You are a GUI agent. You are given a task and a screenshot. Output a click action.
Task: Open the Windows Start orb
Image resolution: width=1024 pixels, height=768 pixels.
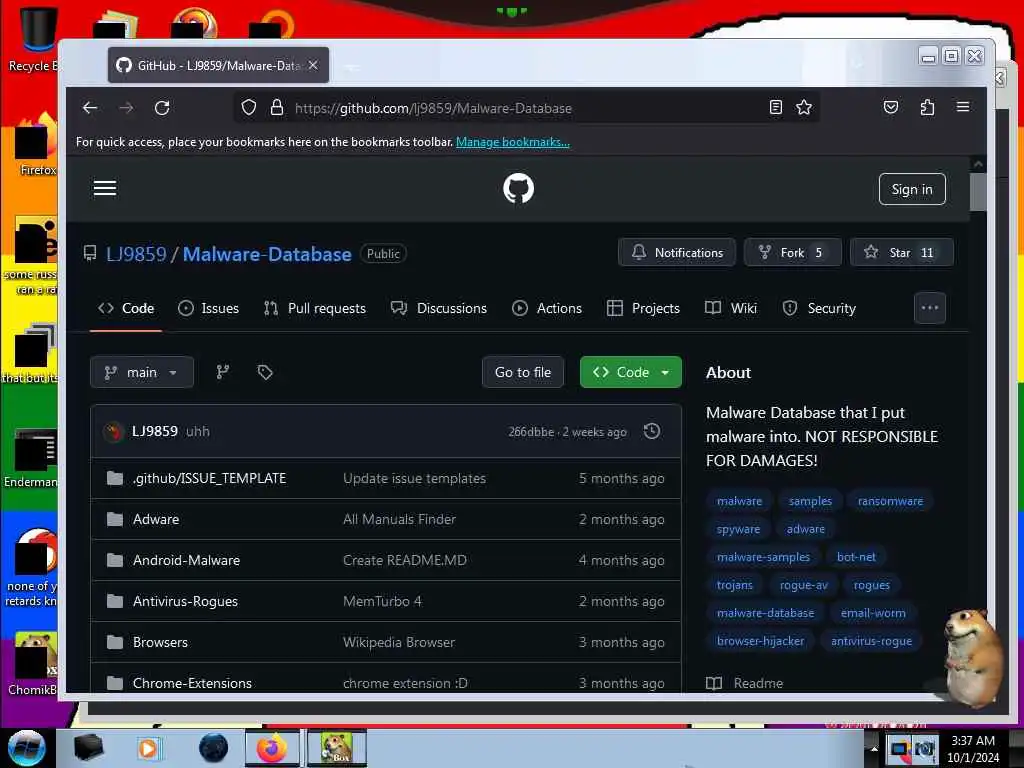26,748
